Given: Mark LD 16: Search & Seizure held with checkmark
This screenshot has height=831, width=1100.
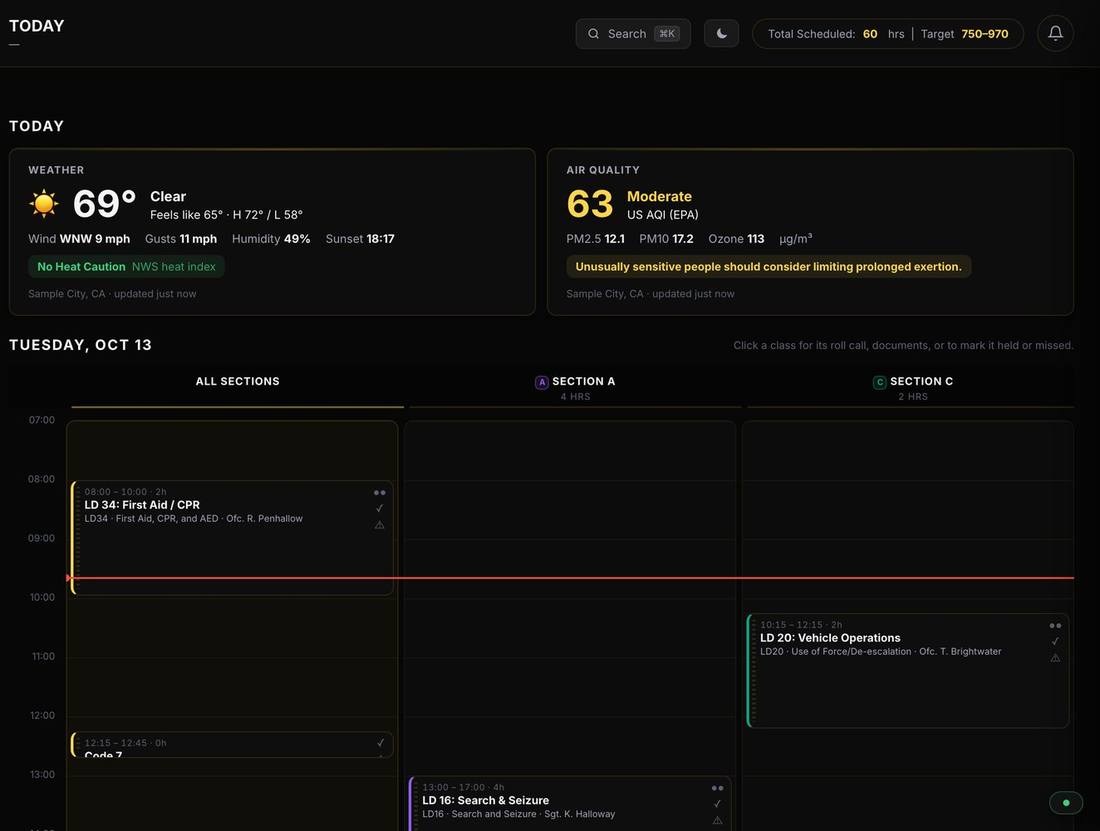Looking at the screenshot, I should click(x=717, y=804).
